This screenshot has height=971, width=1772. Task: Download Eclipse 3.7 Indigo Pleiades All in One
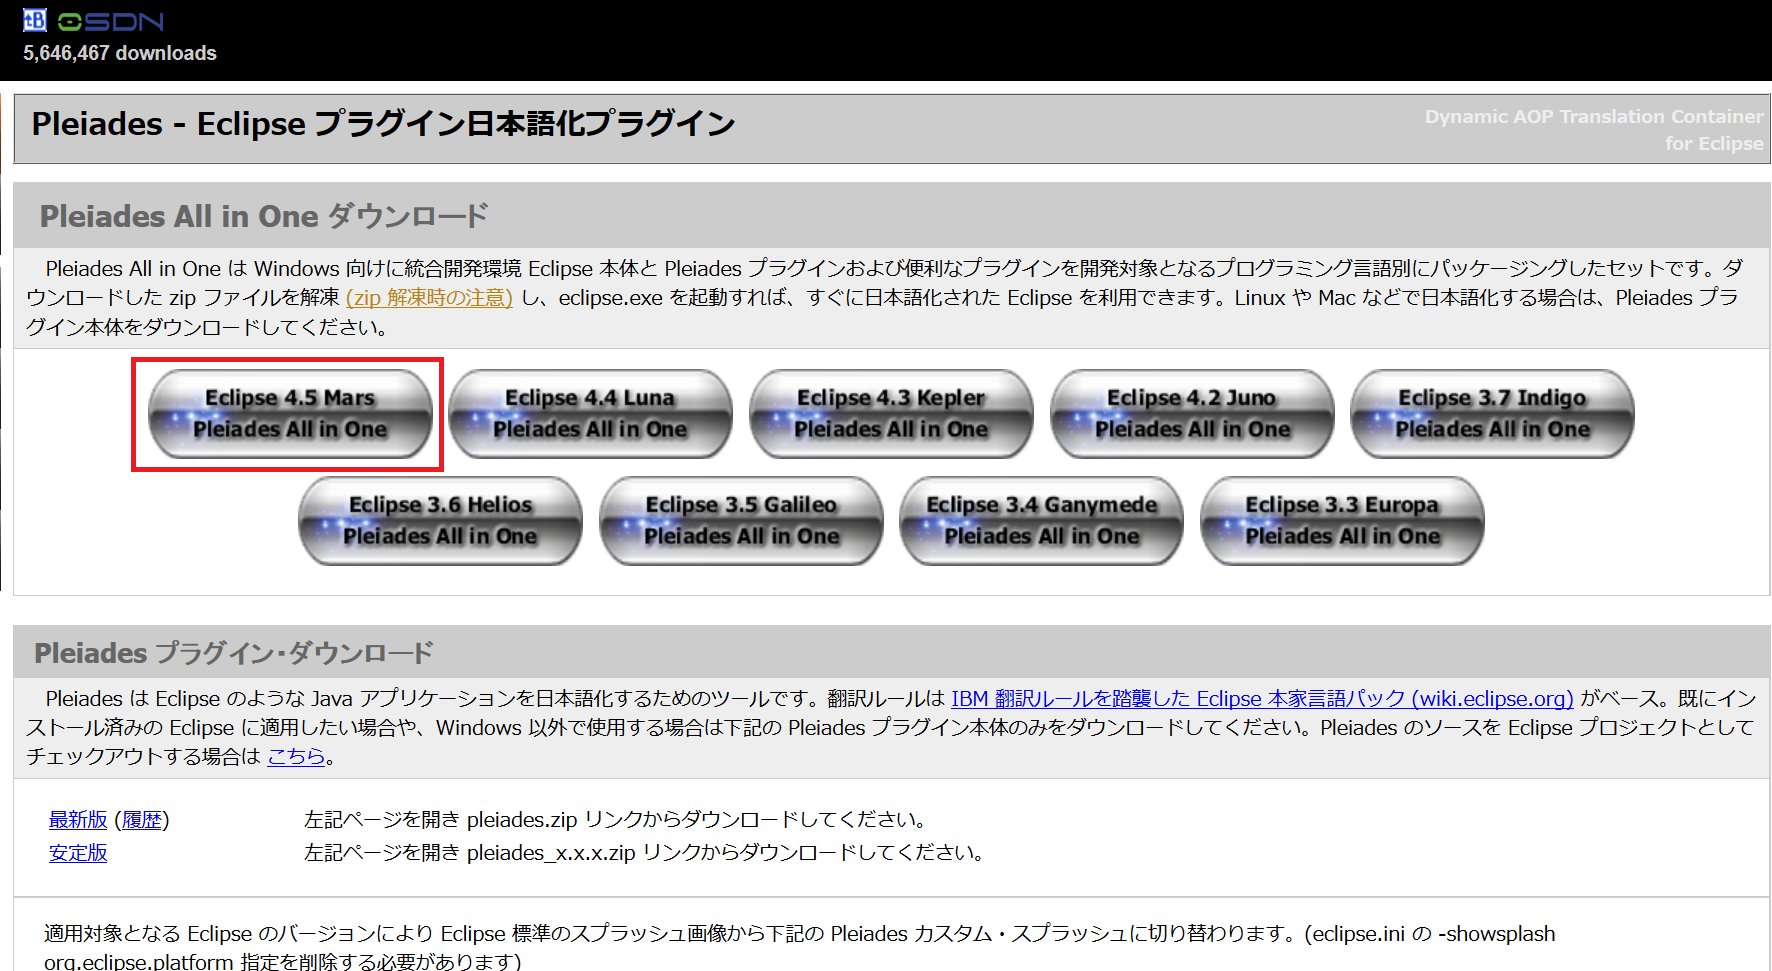point(1491,413)
